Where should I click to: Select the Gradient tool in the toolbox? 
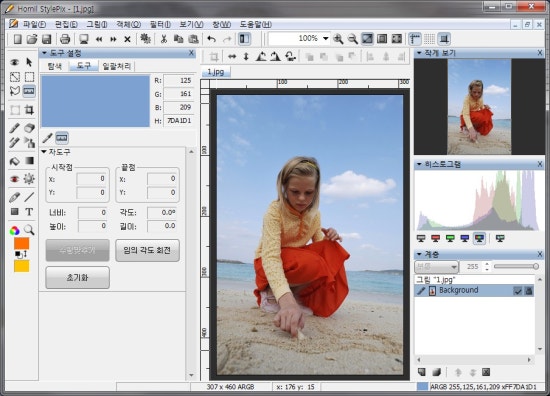(x=29, y=161)
